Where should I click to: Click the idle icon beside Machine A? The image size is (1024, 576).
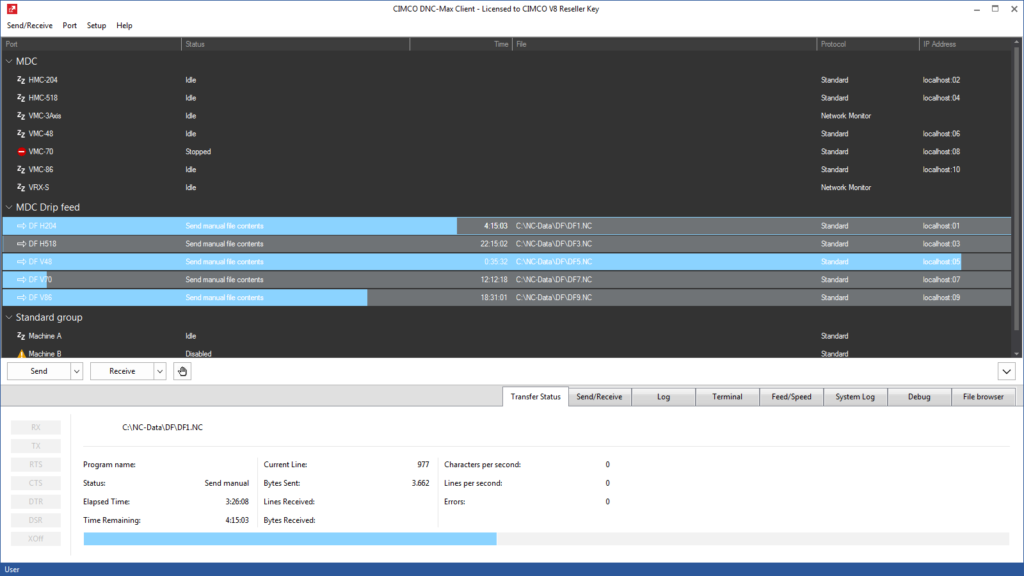point(21,336)
